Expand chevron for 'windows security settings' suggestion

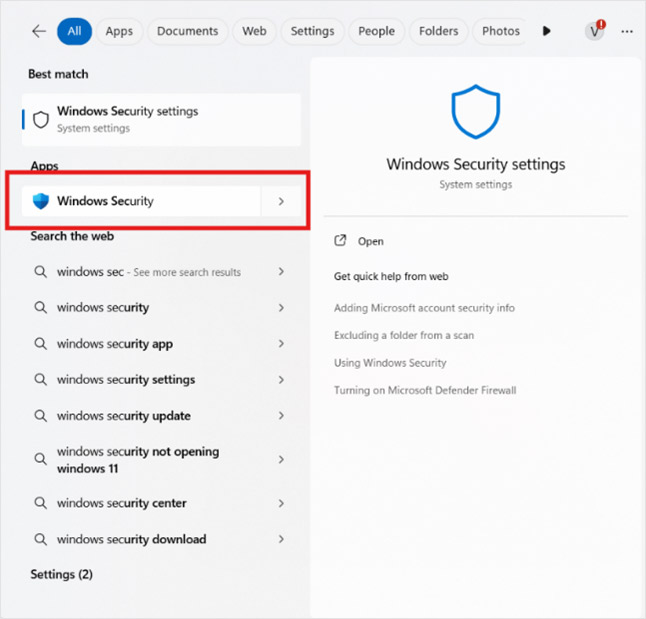(281, 380)
